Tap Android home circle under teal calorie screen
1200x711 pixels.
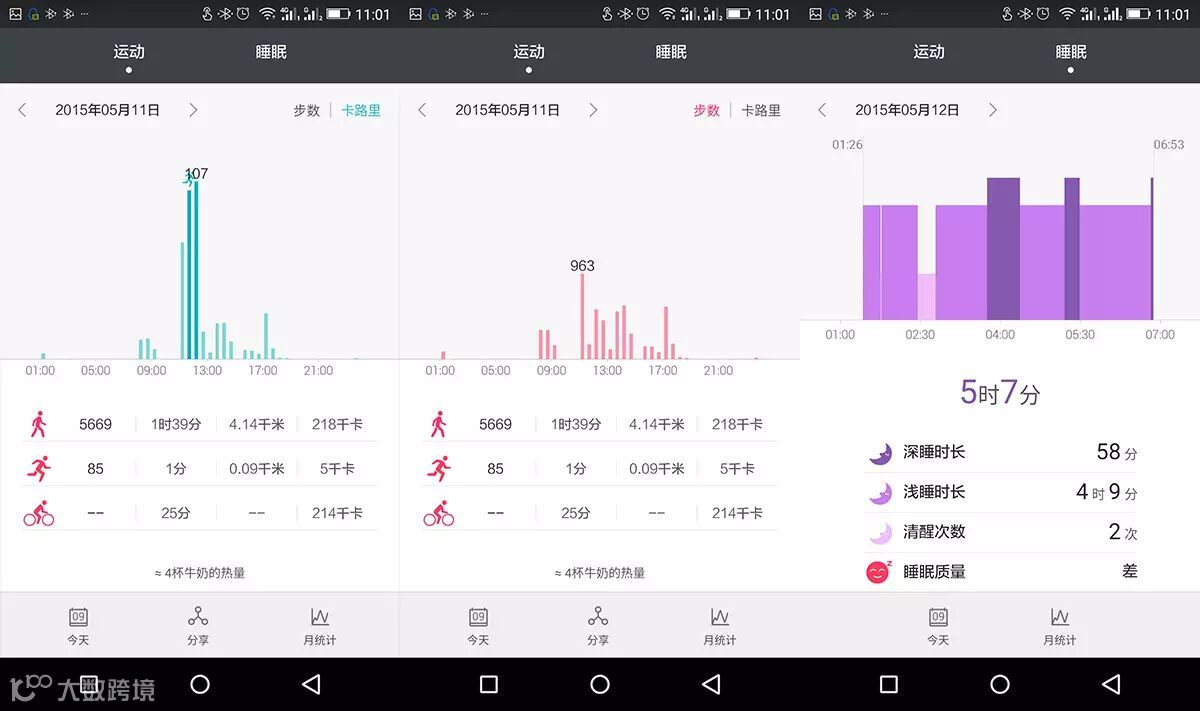pos(200,684)
